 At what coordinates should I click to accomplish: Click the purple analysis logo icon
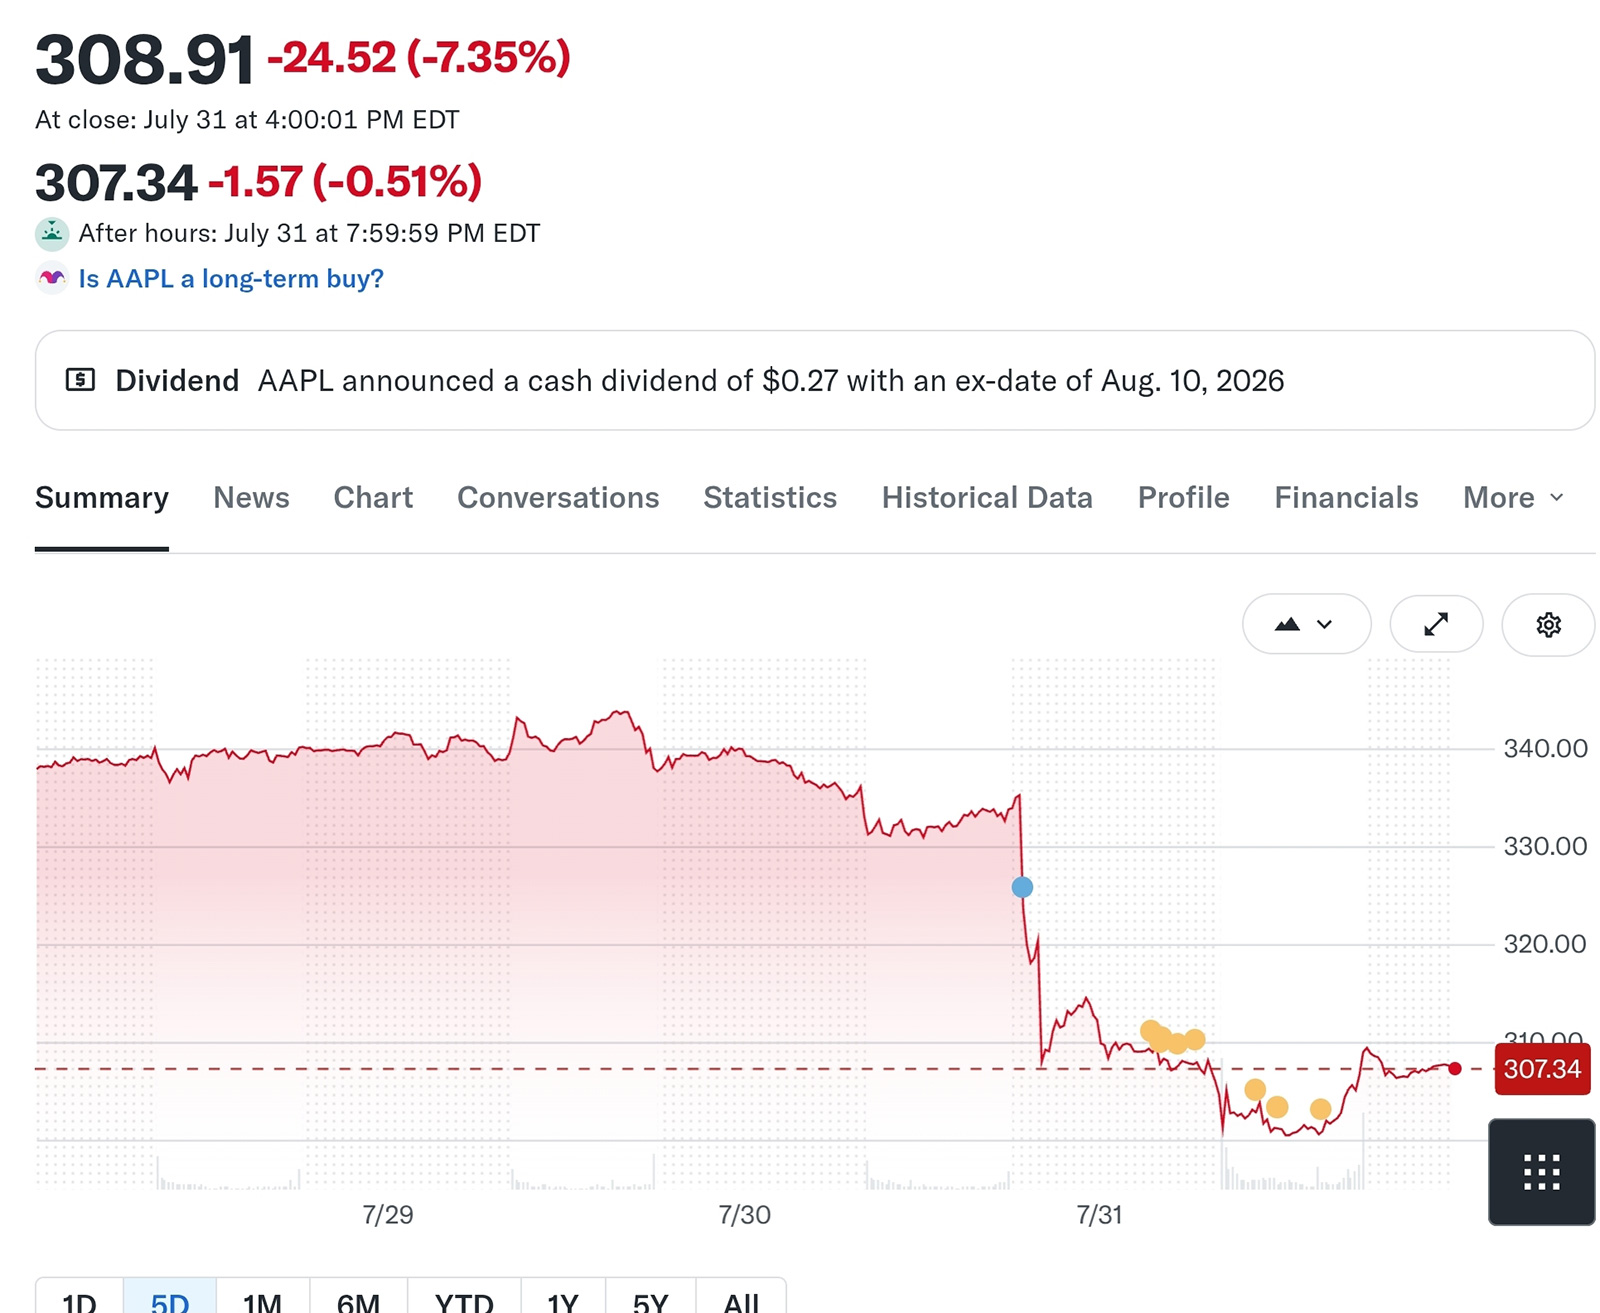[x=52, y=278]
